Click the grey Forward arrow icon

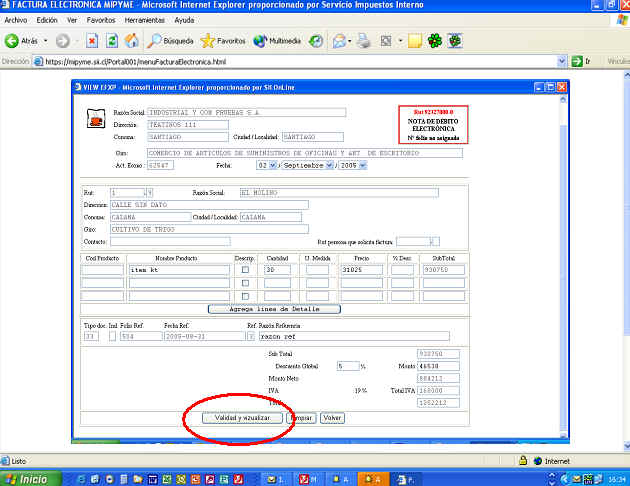(x=63, y=41)
